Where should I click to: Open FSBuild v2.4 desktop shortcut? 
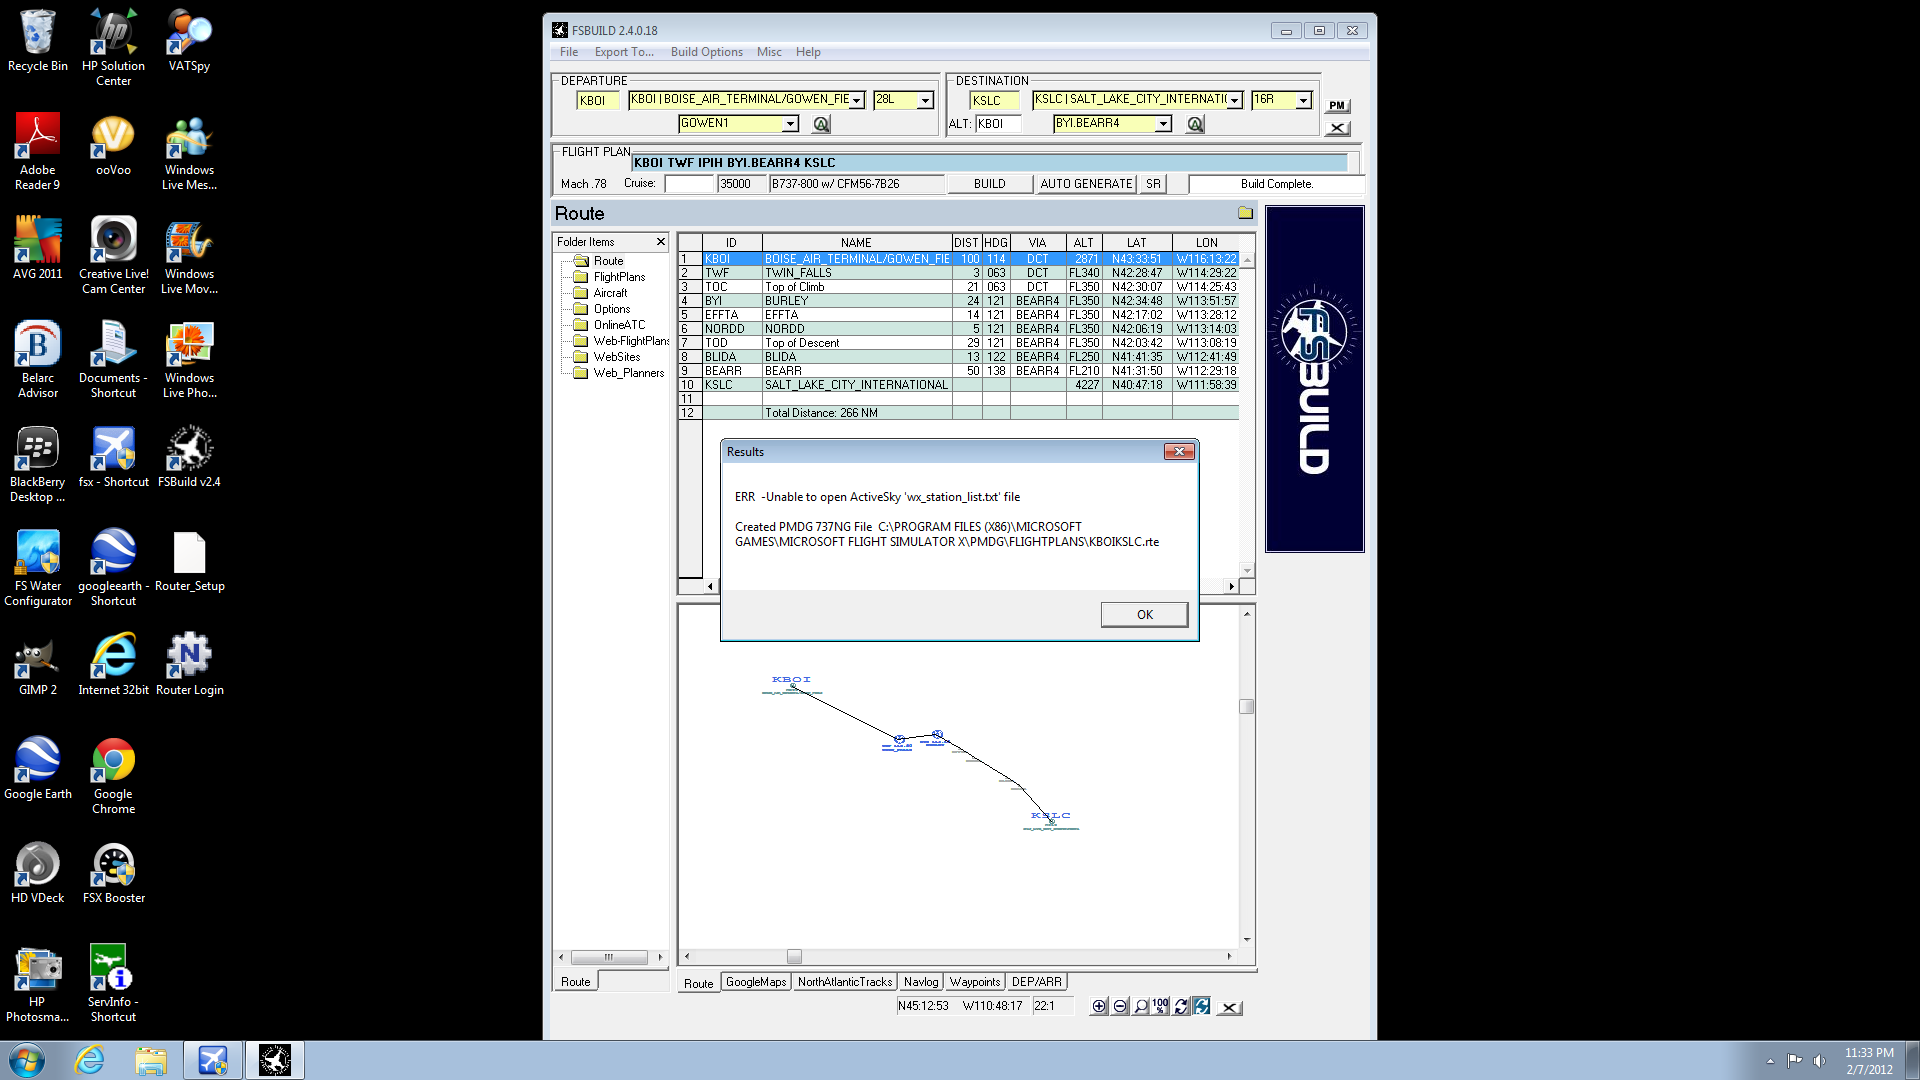(189, 458)
